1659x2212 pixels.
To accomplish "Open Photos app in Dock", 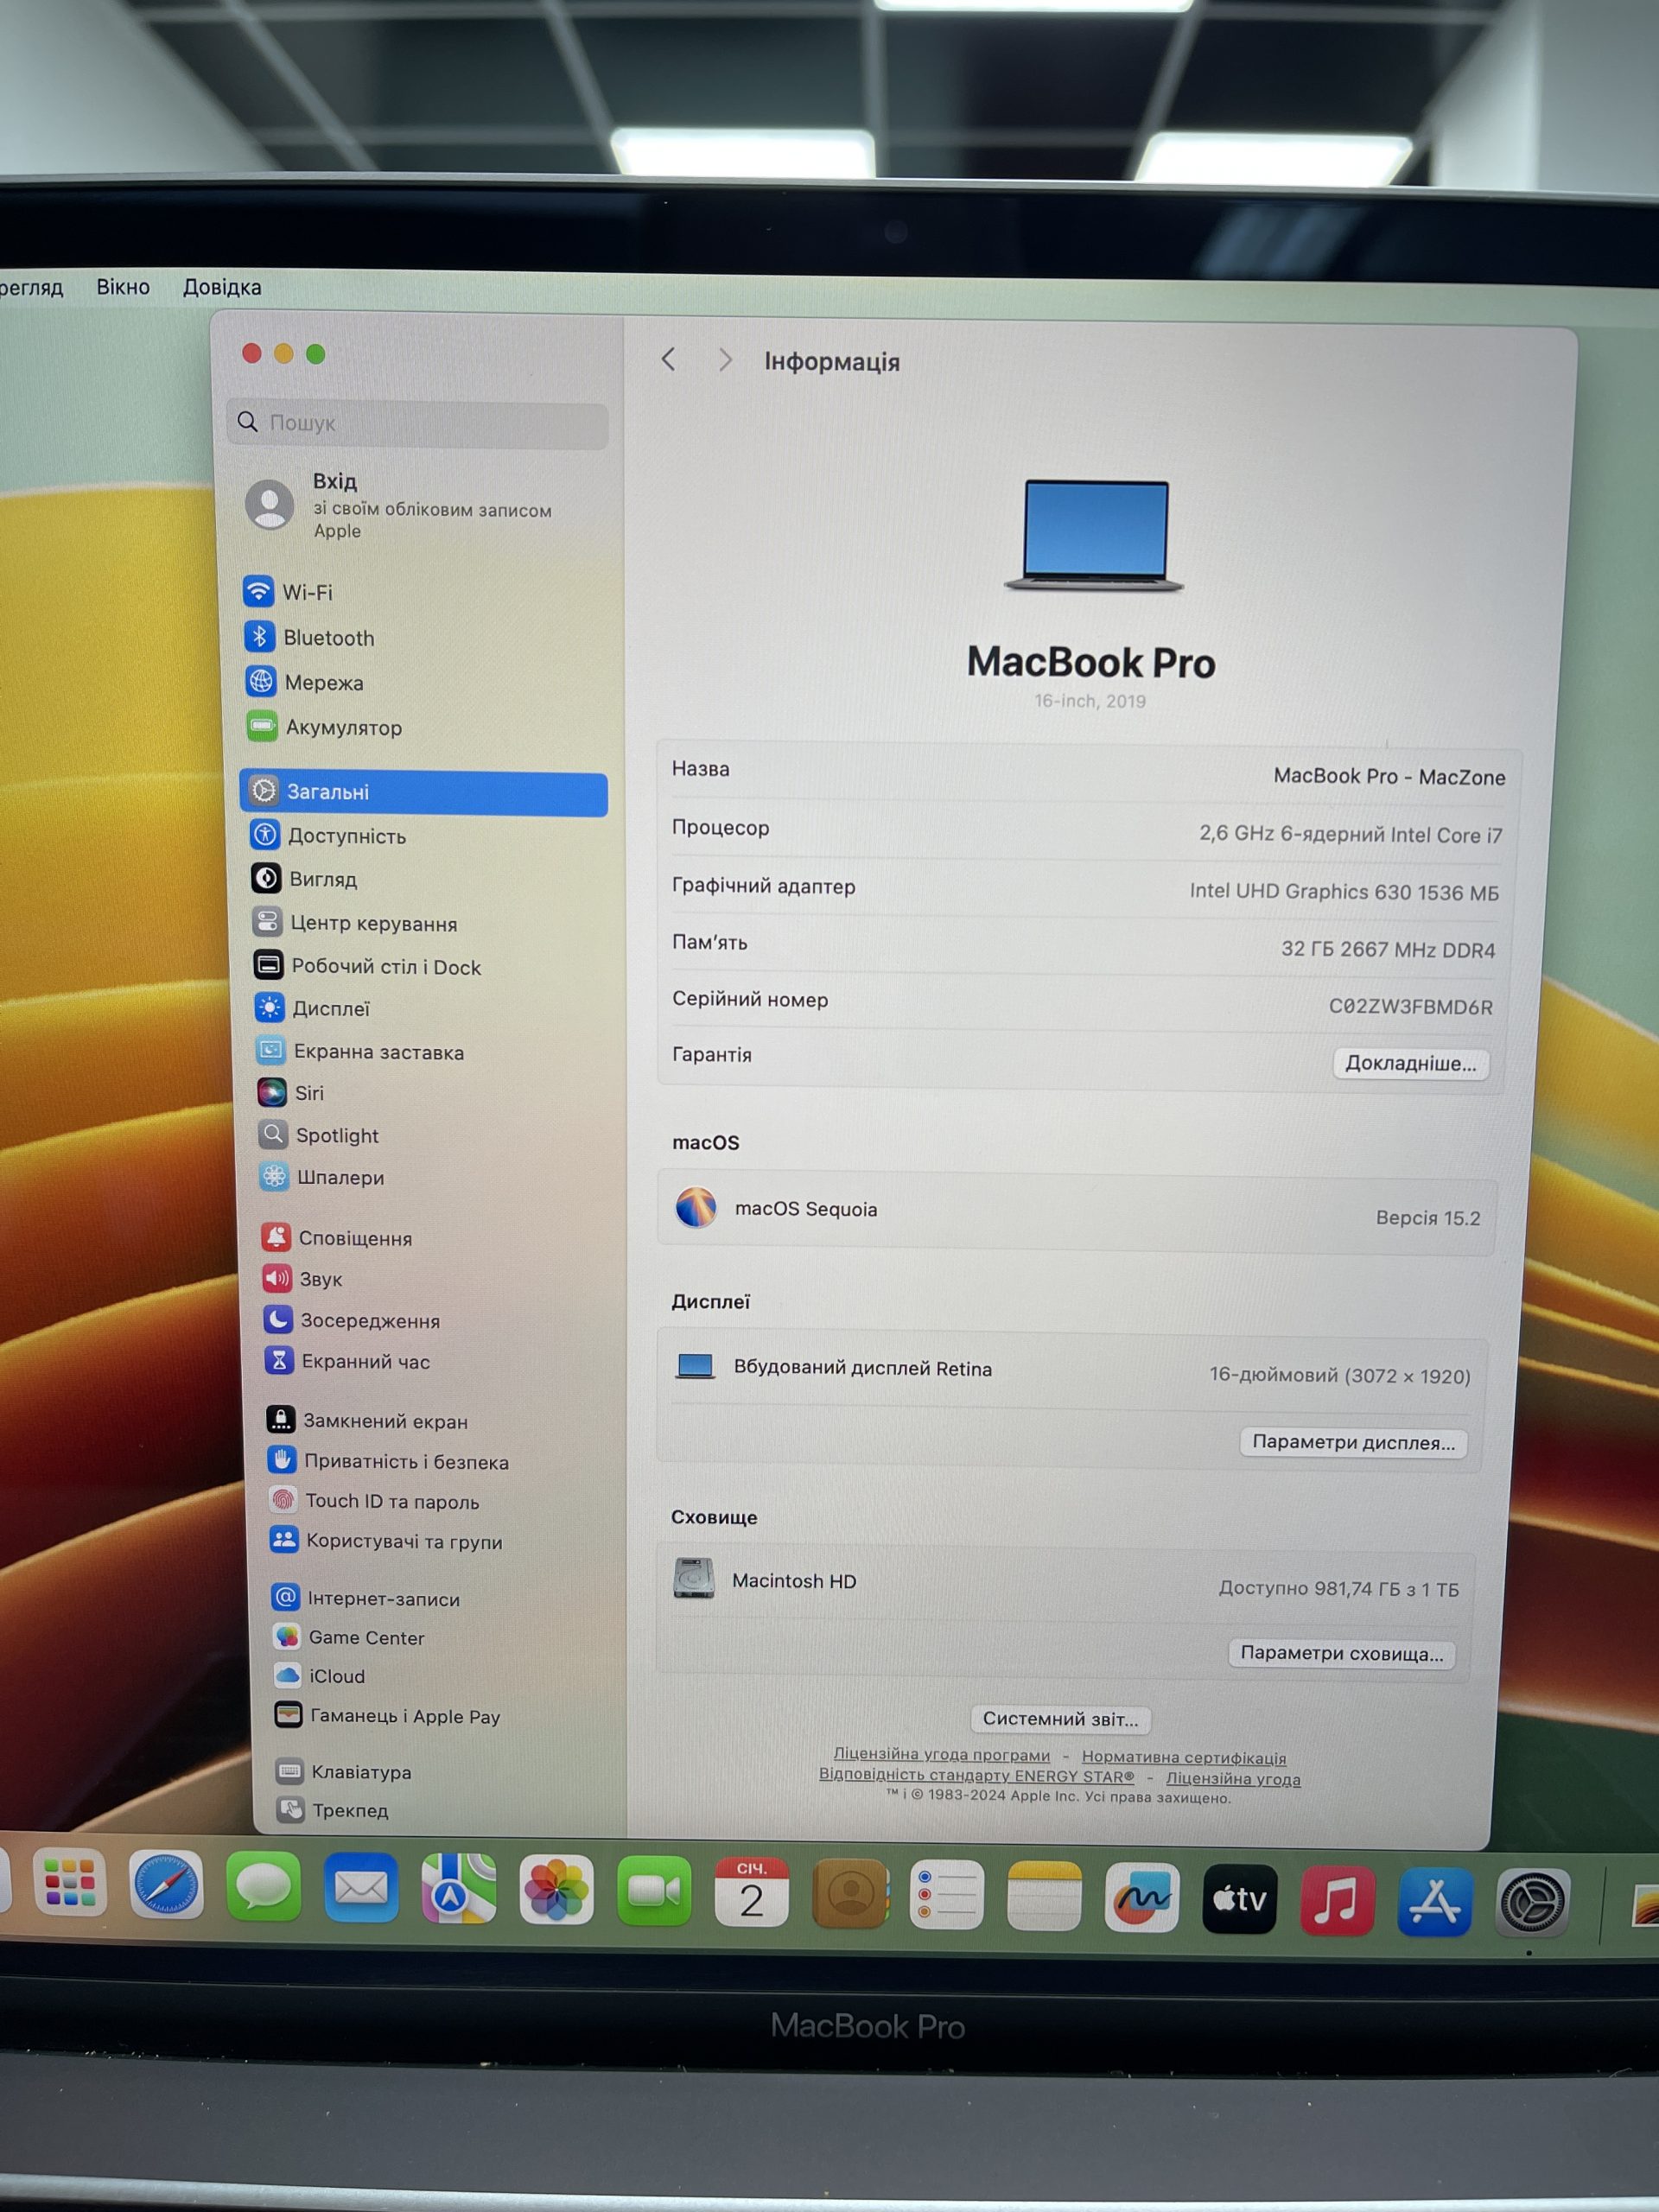I will 557,1890.
